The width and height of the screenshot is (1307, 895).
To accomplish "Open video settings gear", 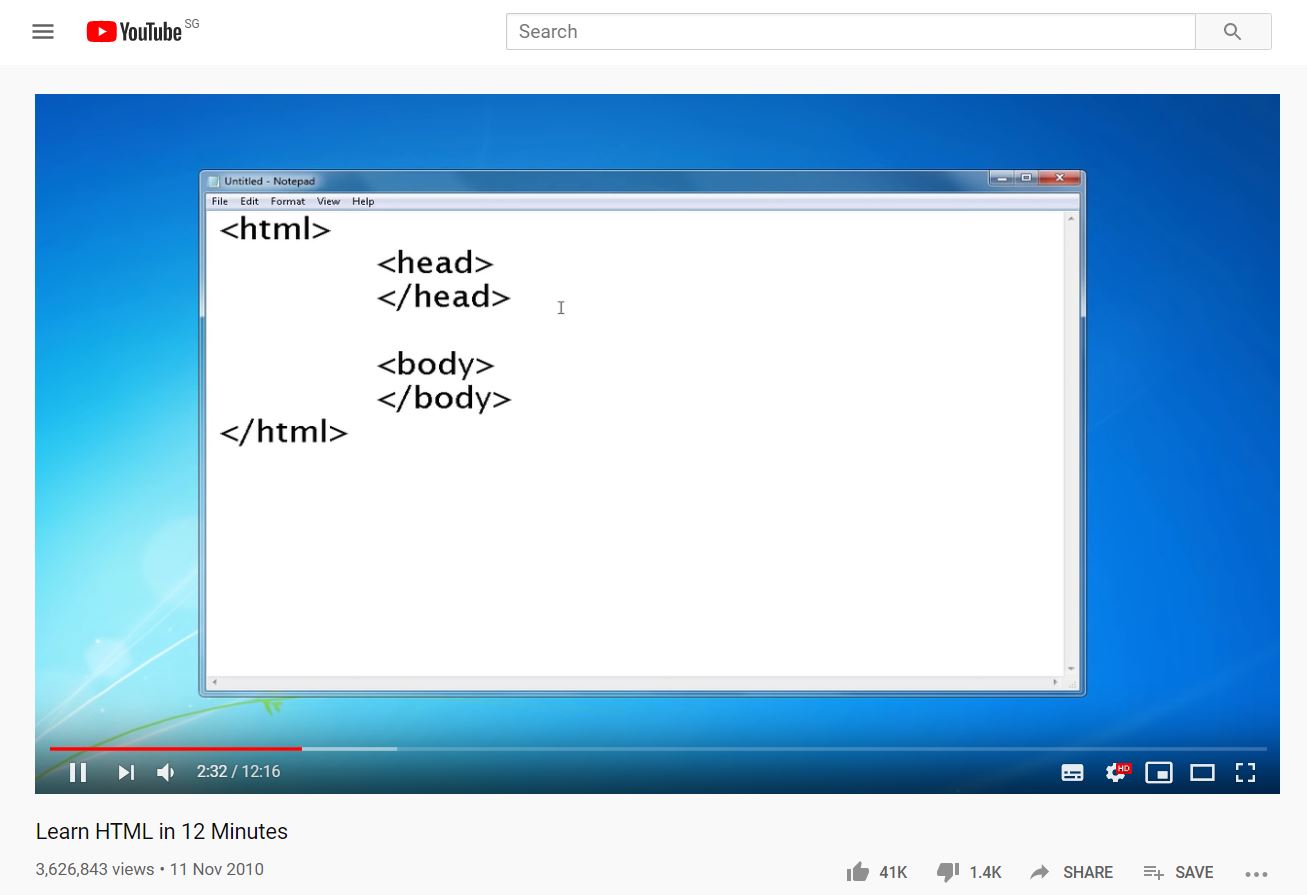I will click(1116, 772).
